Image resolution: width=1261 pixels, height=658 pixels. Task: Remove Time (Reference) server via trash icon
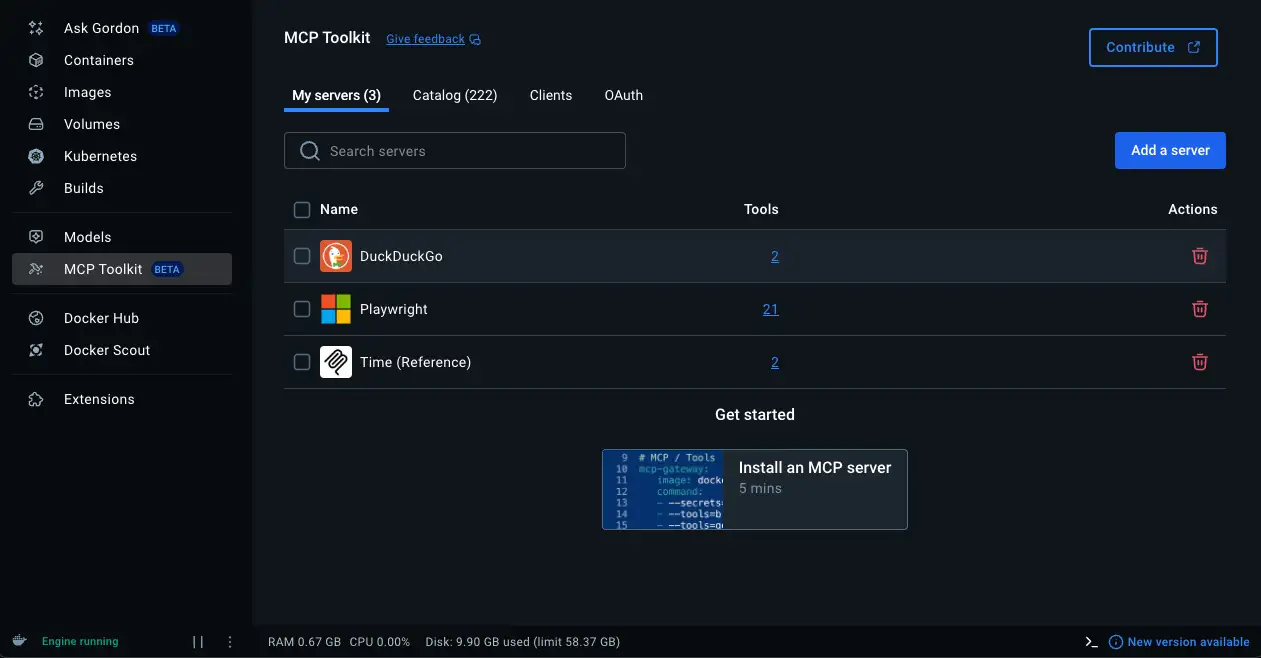pyautogui.click(x=1200, y=362)
